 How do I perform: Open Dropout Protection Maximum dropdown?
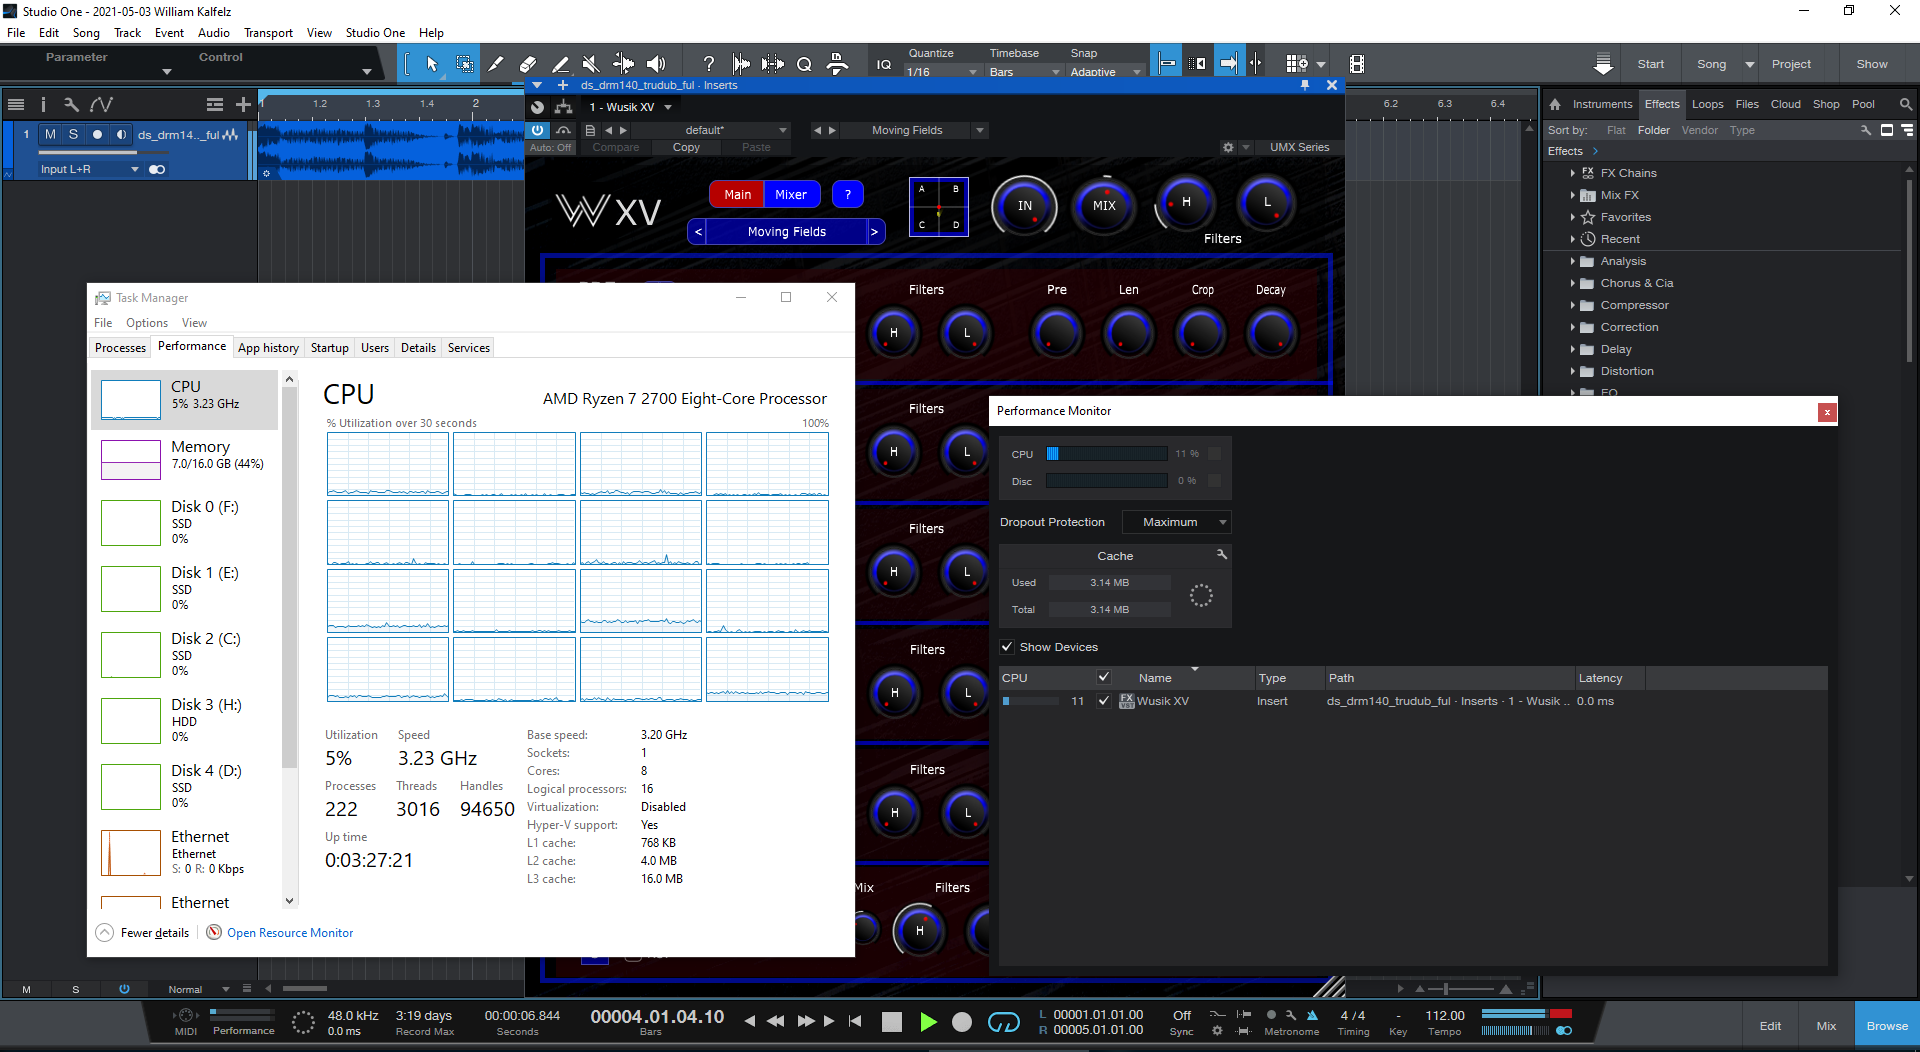(x=1176, y=522)
